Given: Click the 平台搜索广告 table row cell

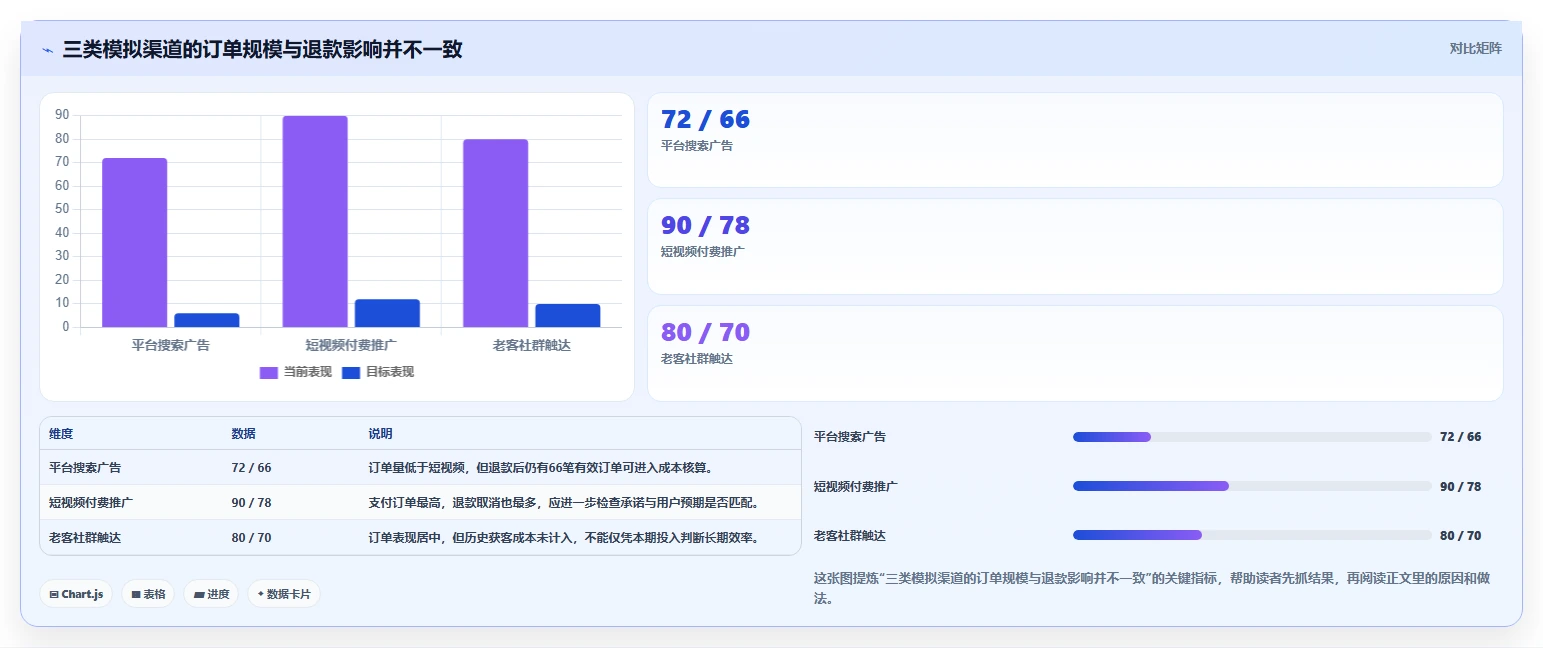Looking at the screenshot, I should tap(85, 467).
